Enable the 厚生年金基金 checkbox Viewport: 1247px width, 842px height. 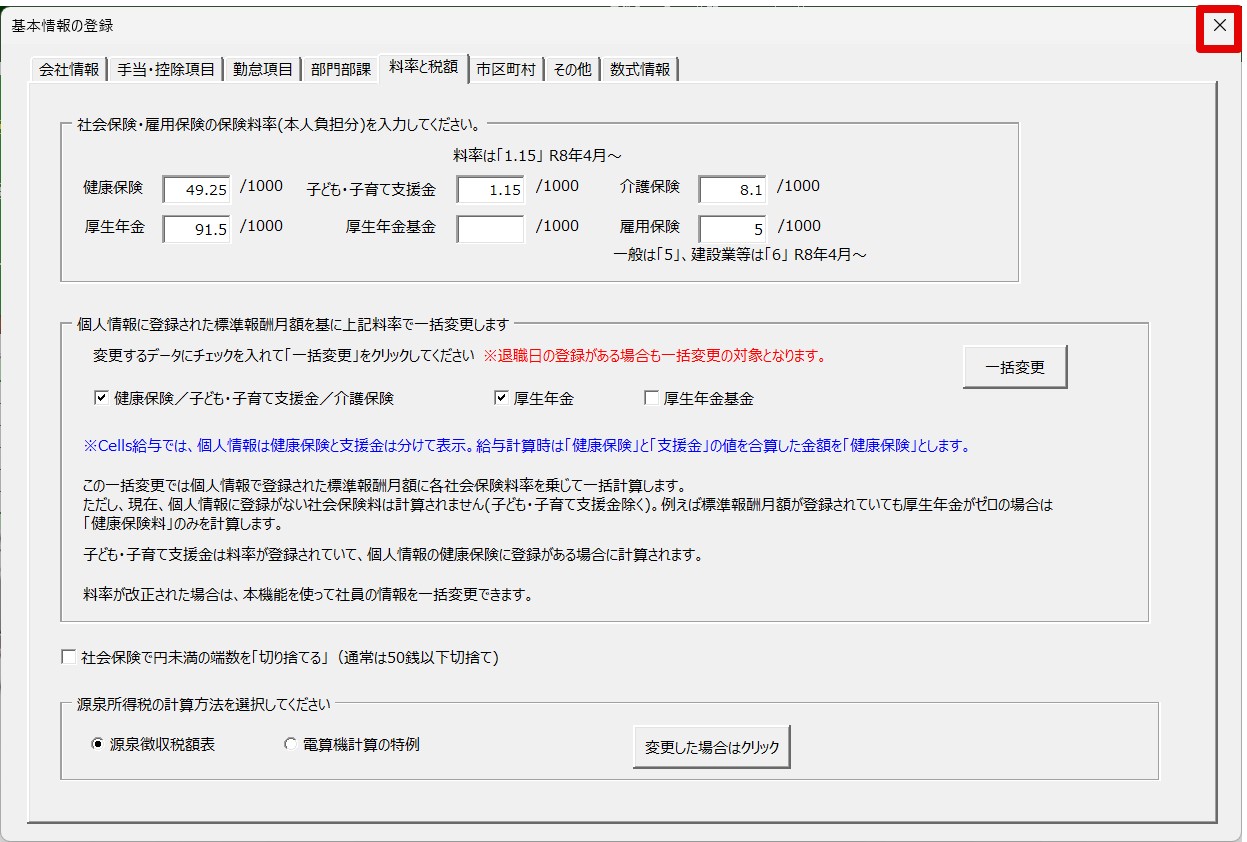(652, 398)
